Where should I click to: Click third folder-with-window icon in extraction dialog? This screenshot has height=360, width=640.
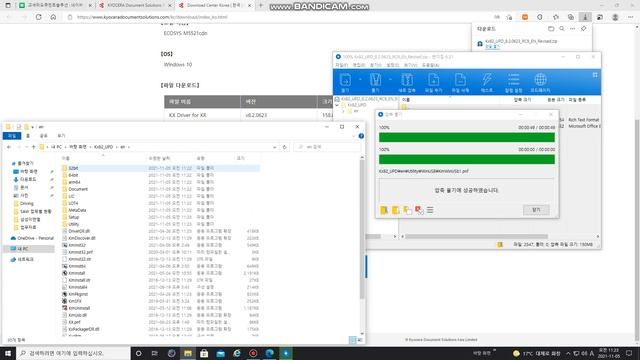407,210
